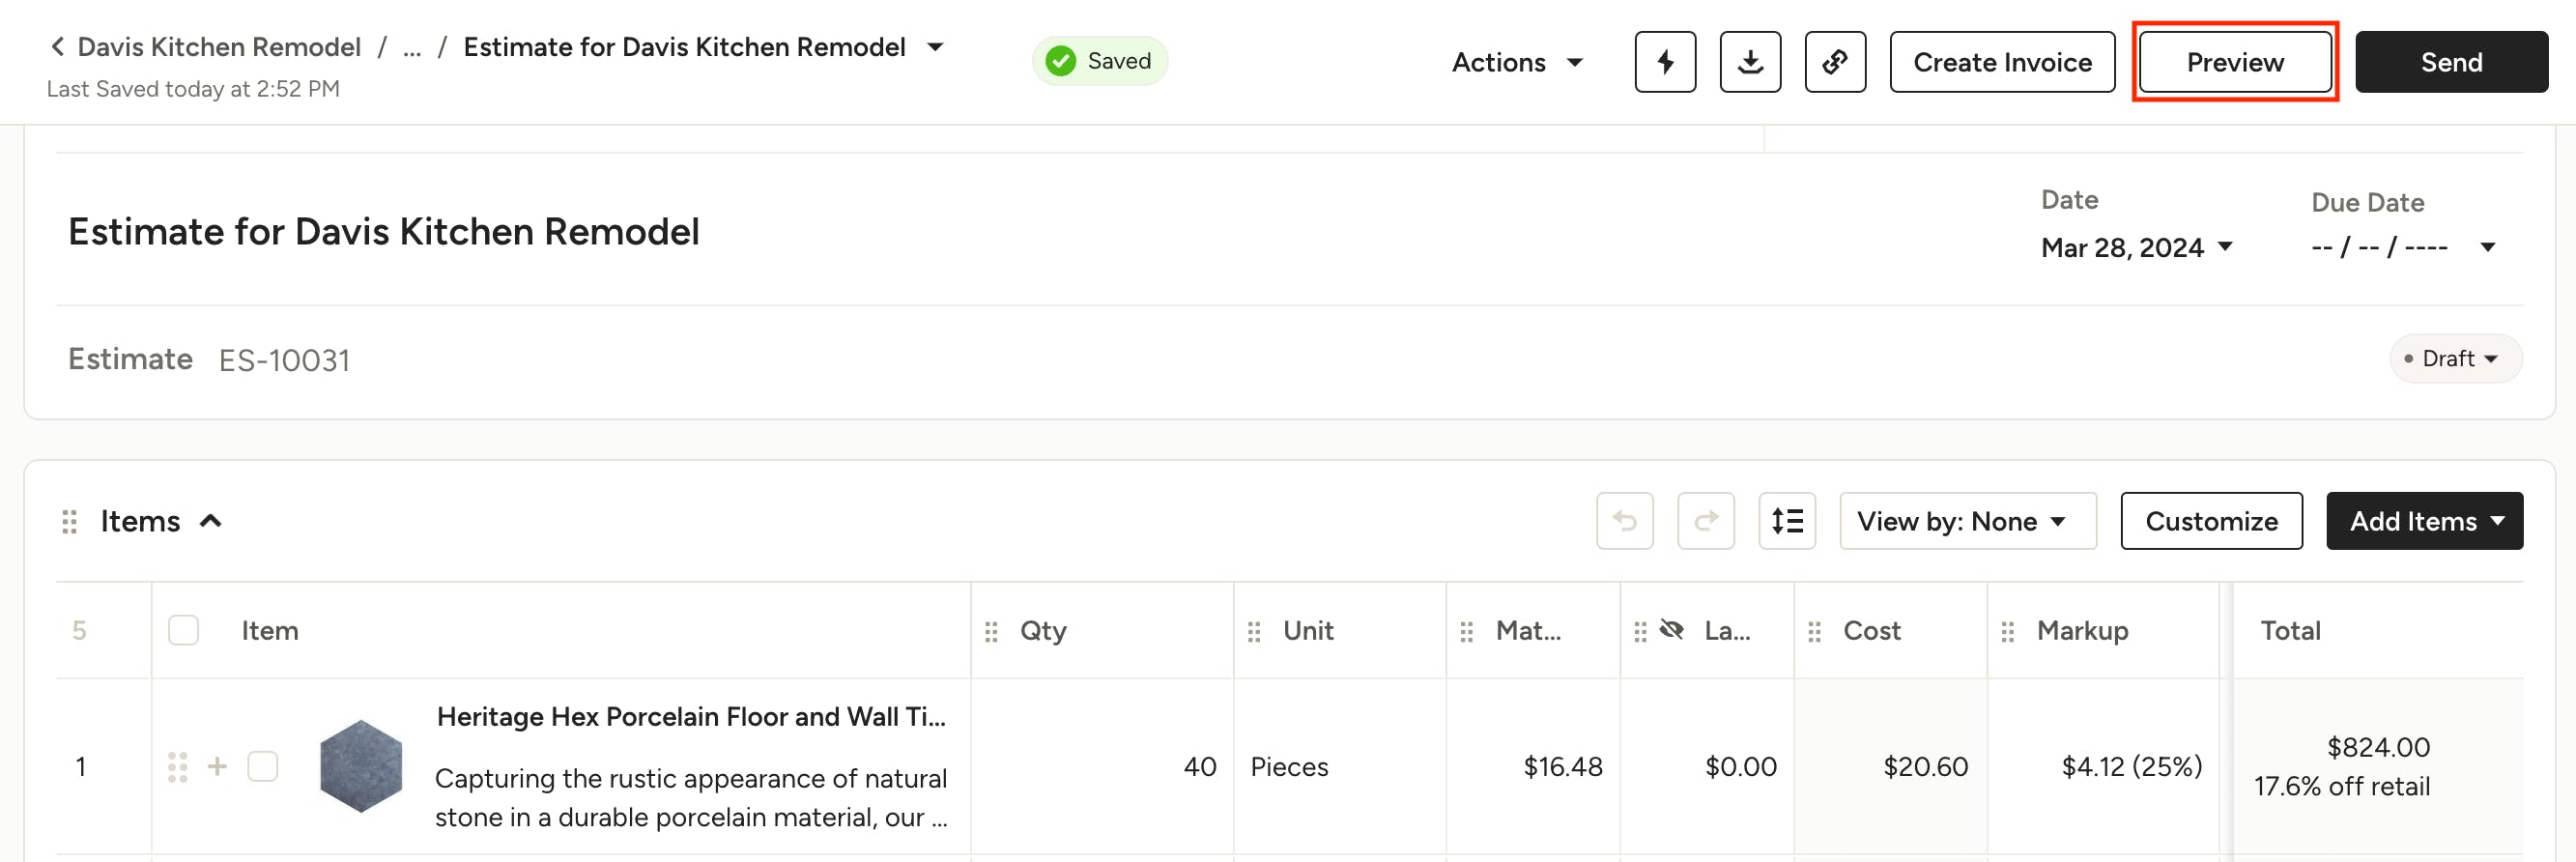Image resolution: width=2576 pixels, height=862 pixels.
Task: Open the Add Items menu
Action: click(x=2424, y=521)
